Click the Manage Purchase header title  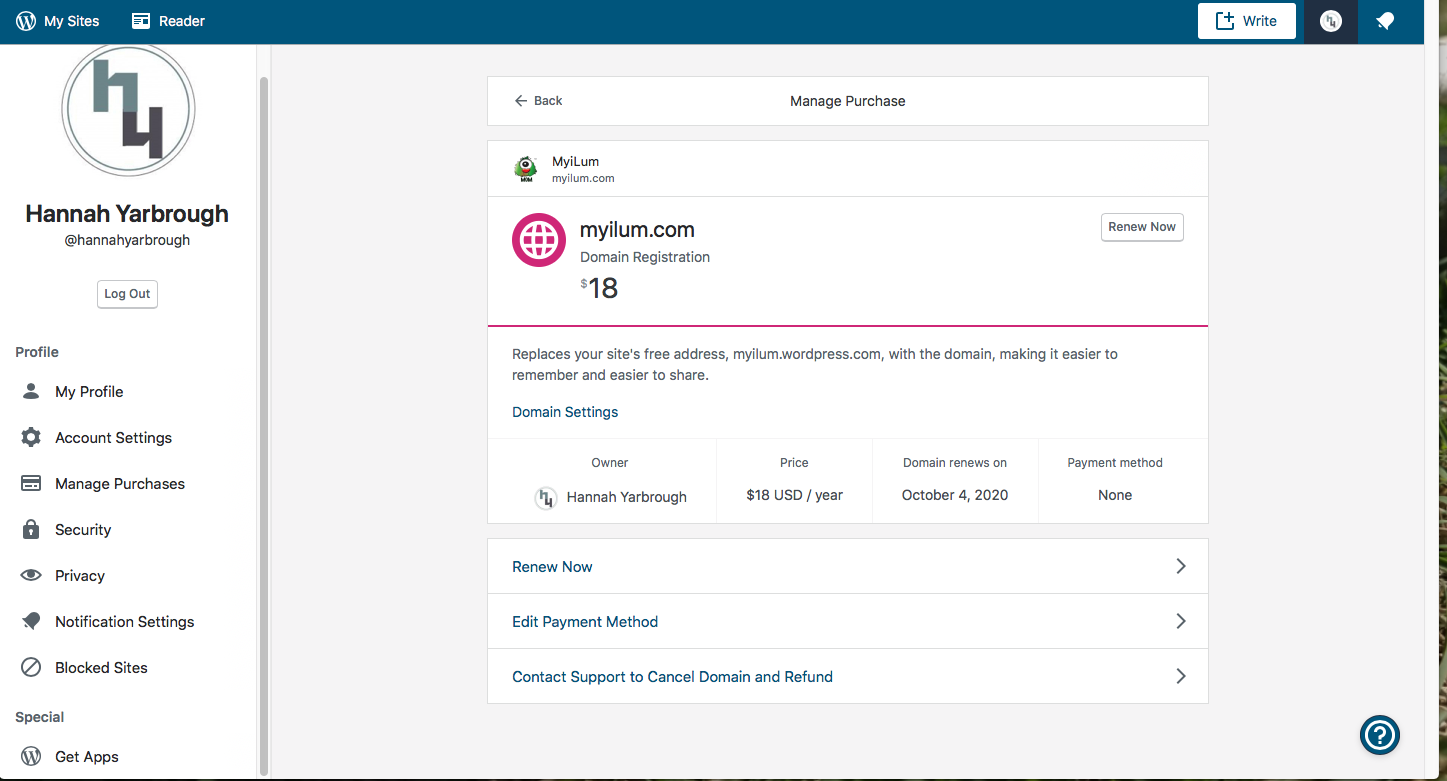pos(848,101)
